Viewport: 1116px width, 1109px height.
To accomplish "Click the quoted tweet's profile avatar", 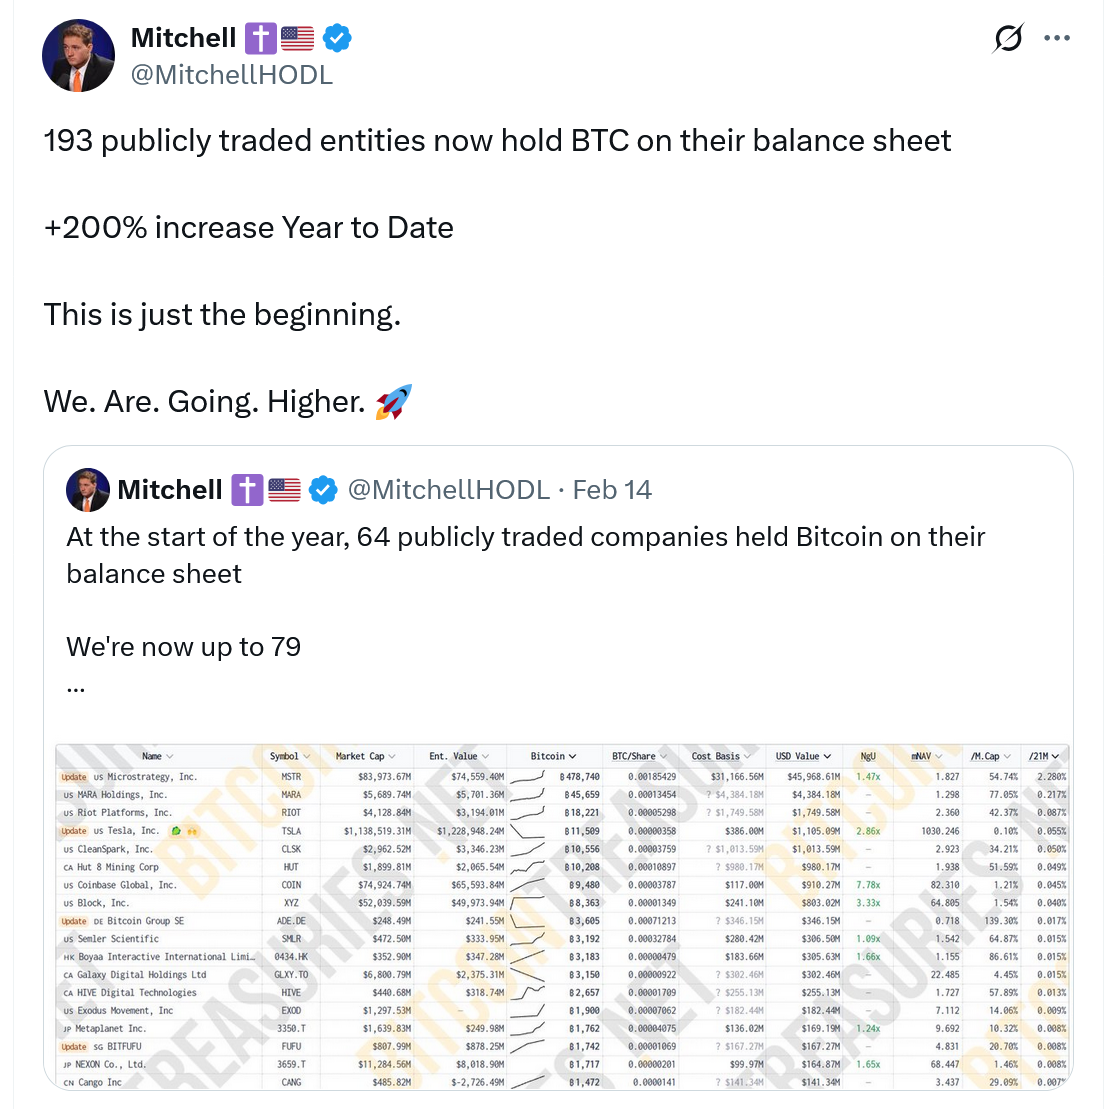I will [88, 490].
